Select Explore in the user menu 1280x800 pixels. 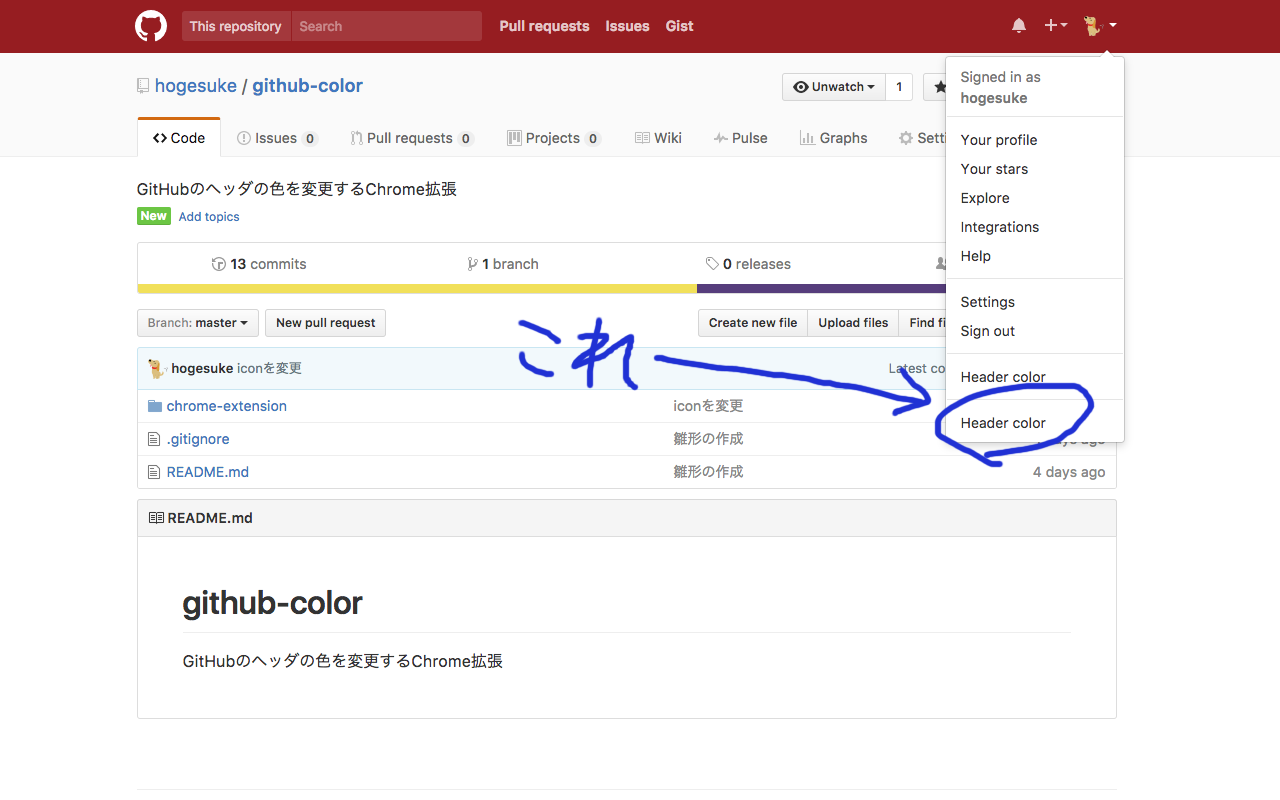point(1035,198)
